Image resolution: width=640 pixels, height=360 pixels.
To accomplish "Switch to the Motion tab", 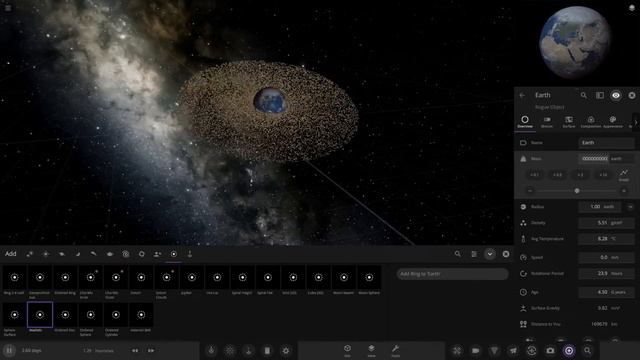I will pos(547,122).
